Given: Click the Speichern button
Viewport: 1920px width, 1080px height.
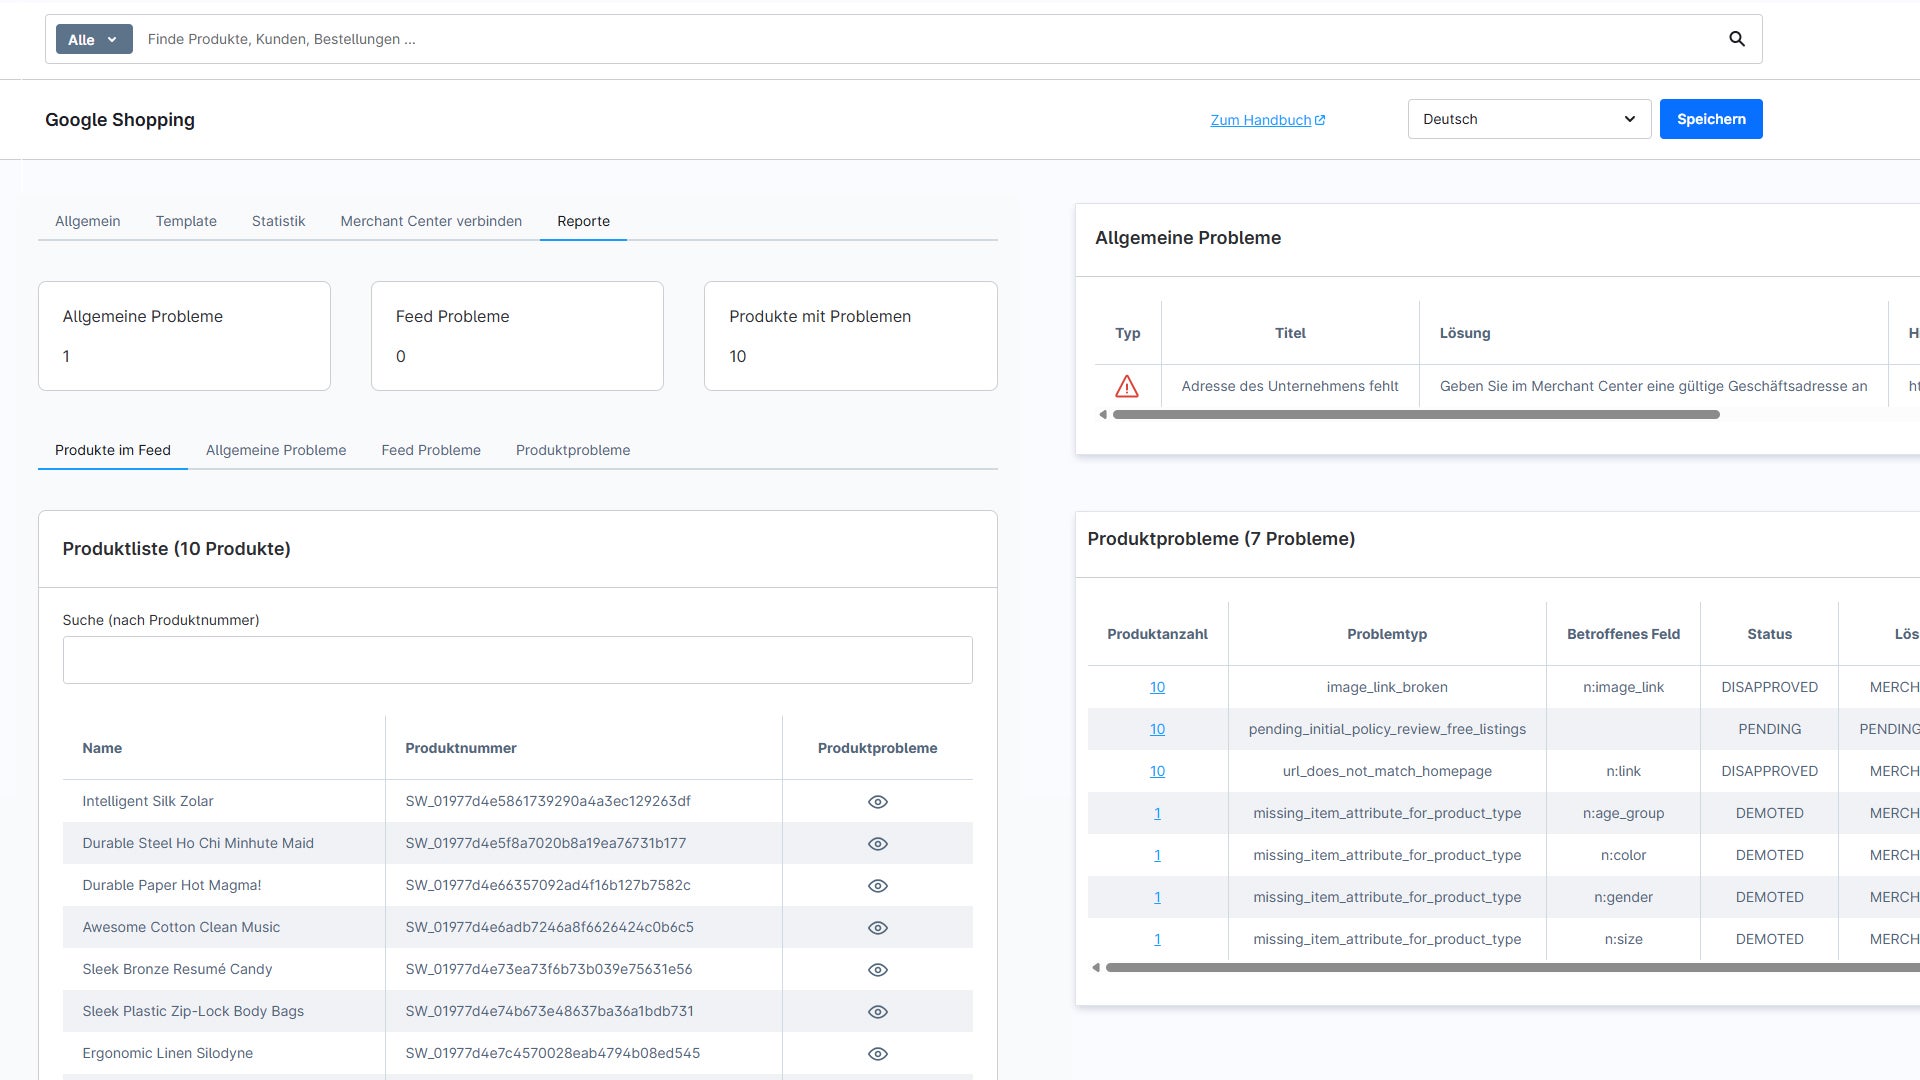Looking at the screenshot, I should point(1711,119).
